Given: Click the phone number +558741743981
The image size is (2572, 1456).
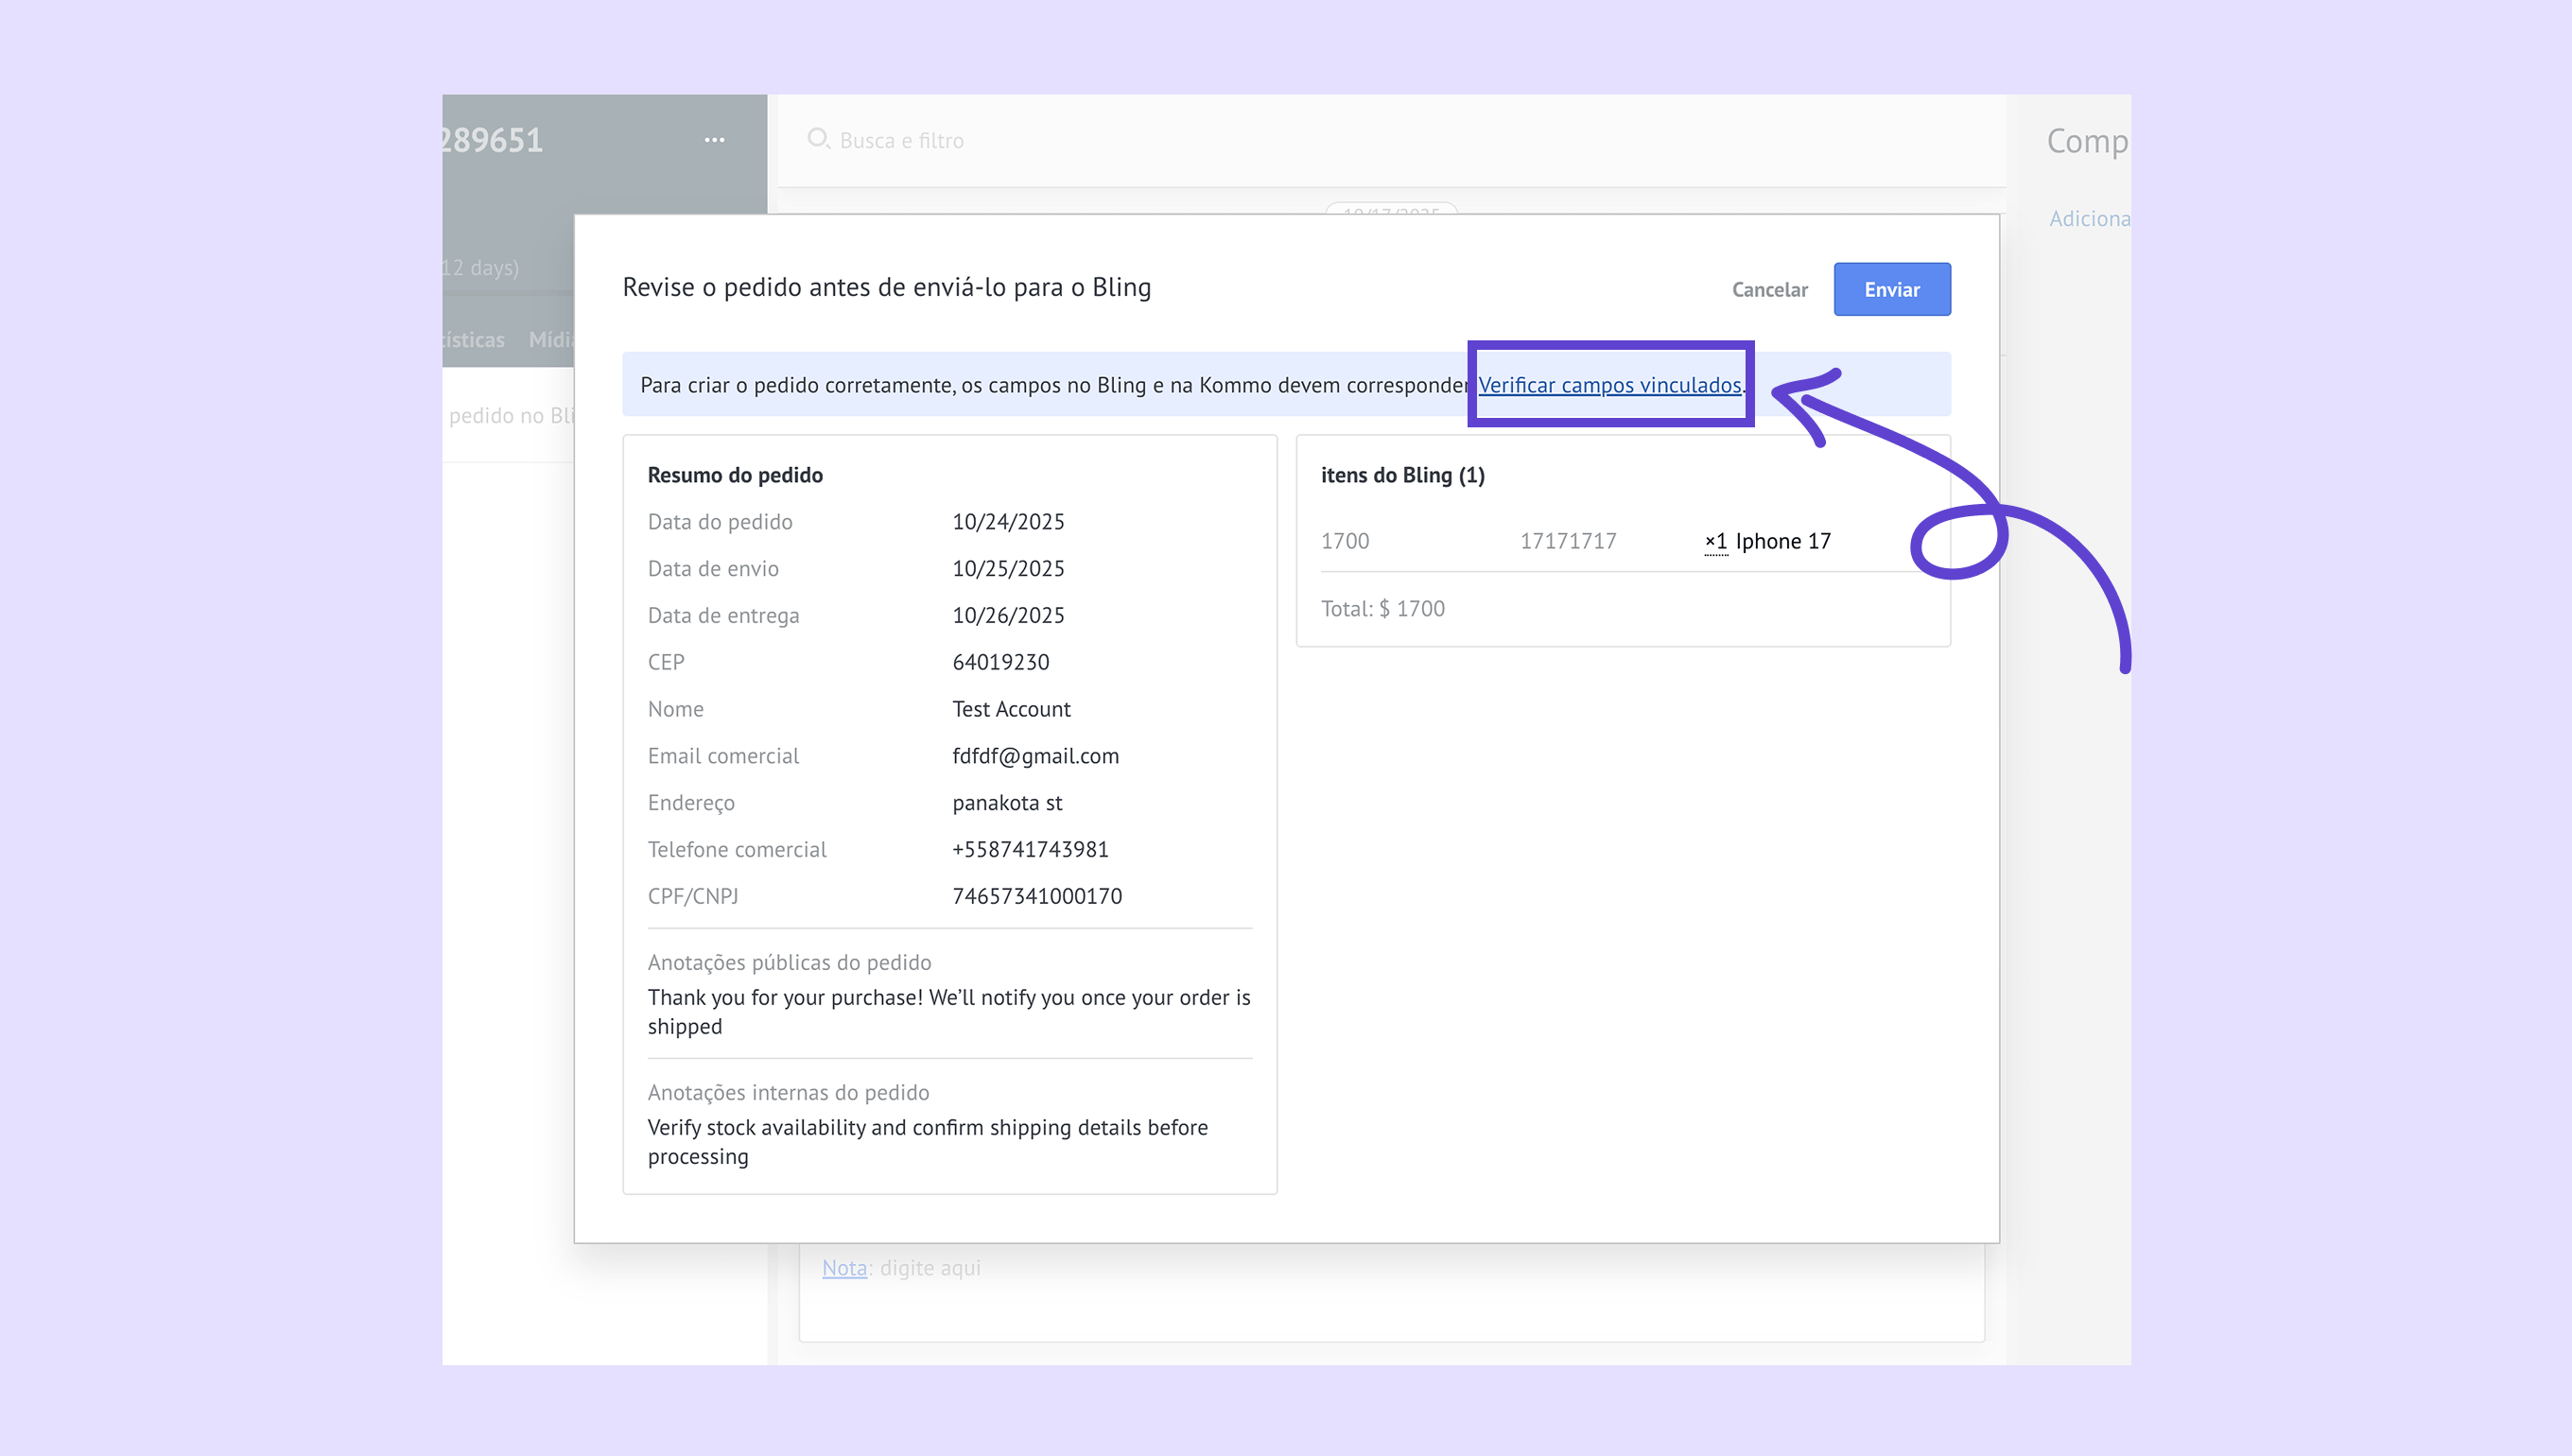Looking at the screenshot, I should [1030, 850].
